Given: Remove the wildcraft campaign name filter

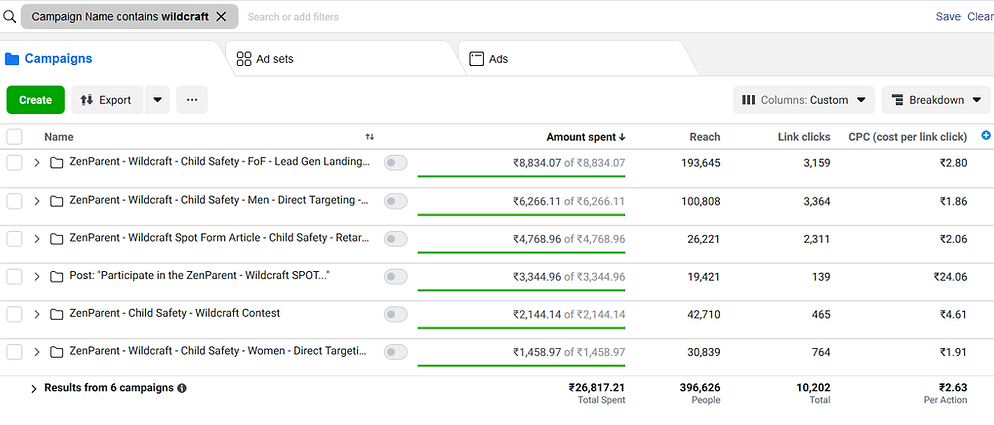Looking at the screenshot, I should [221, 17].
